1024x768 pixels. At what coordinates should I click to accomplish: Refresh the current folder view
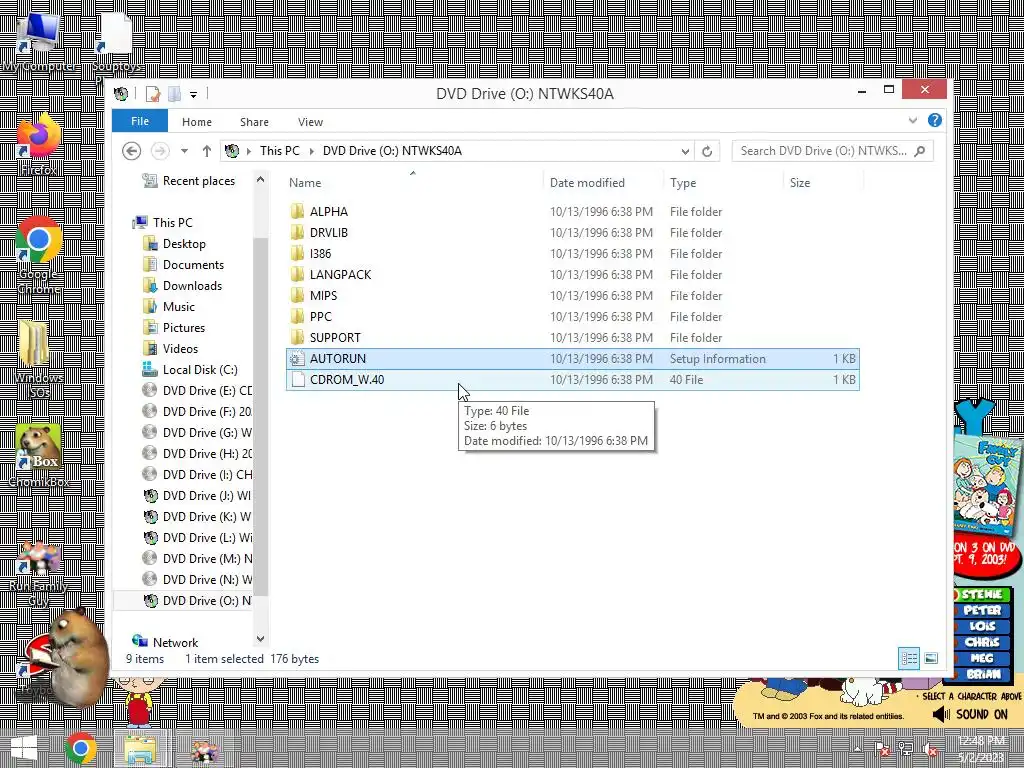pyautogui.click(x=707, y=152)
